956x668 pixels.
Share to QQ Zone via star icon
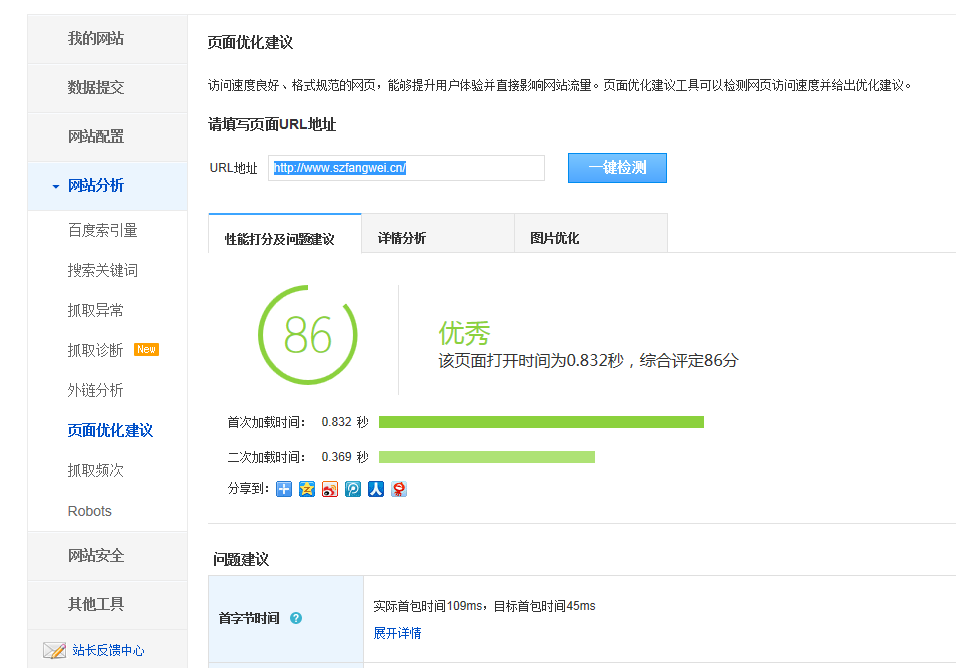(x=307, y=489)
